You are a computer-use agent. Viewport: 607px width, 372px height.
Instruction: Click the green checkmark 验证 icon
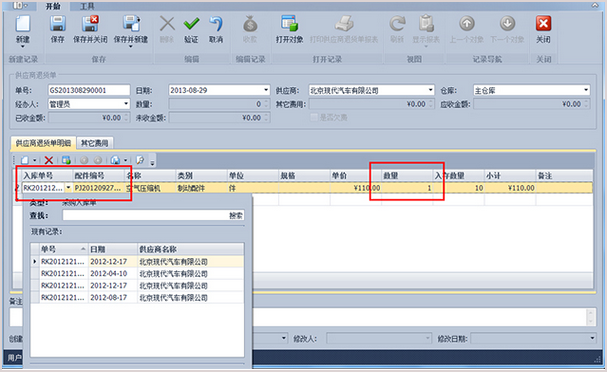(x=191, y=24)
